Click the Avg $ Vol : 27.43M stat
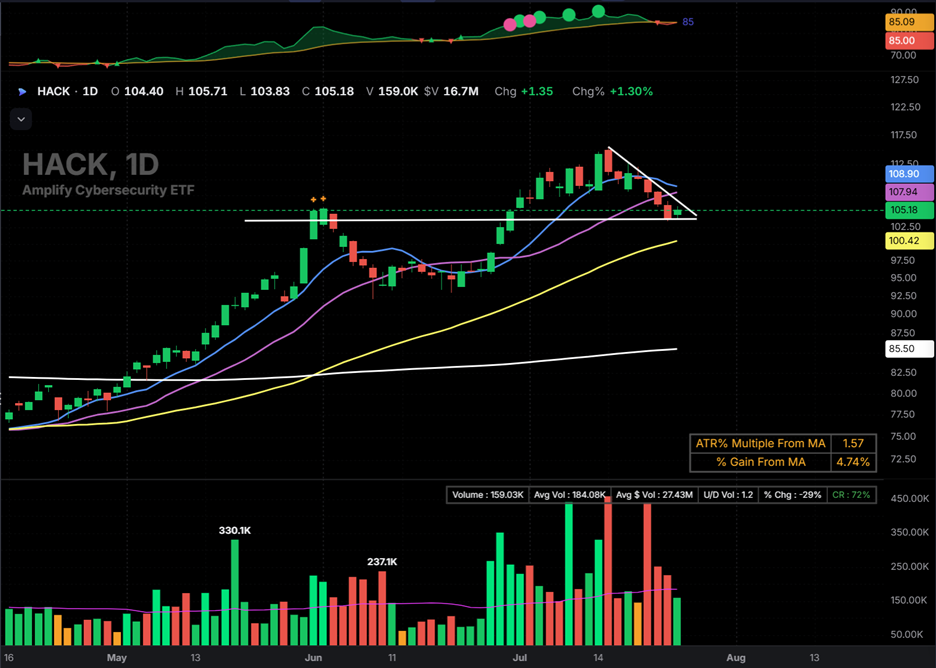Screen dimensions: 936x668 654,495
